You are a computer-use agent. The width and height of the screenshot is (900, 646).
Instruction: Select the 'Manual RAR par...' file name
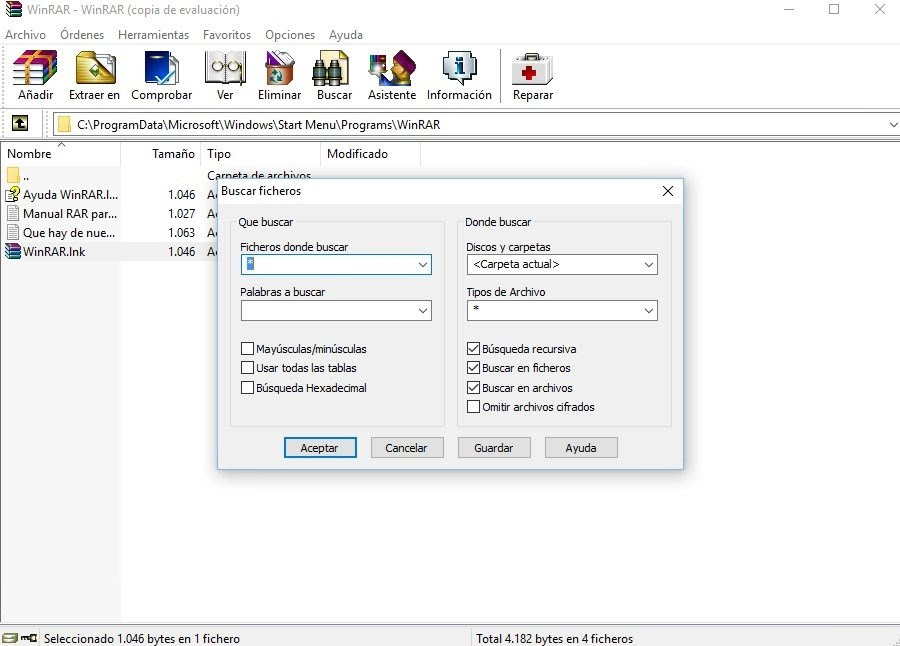[x=70, y=214]
